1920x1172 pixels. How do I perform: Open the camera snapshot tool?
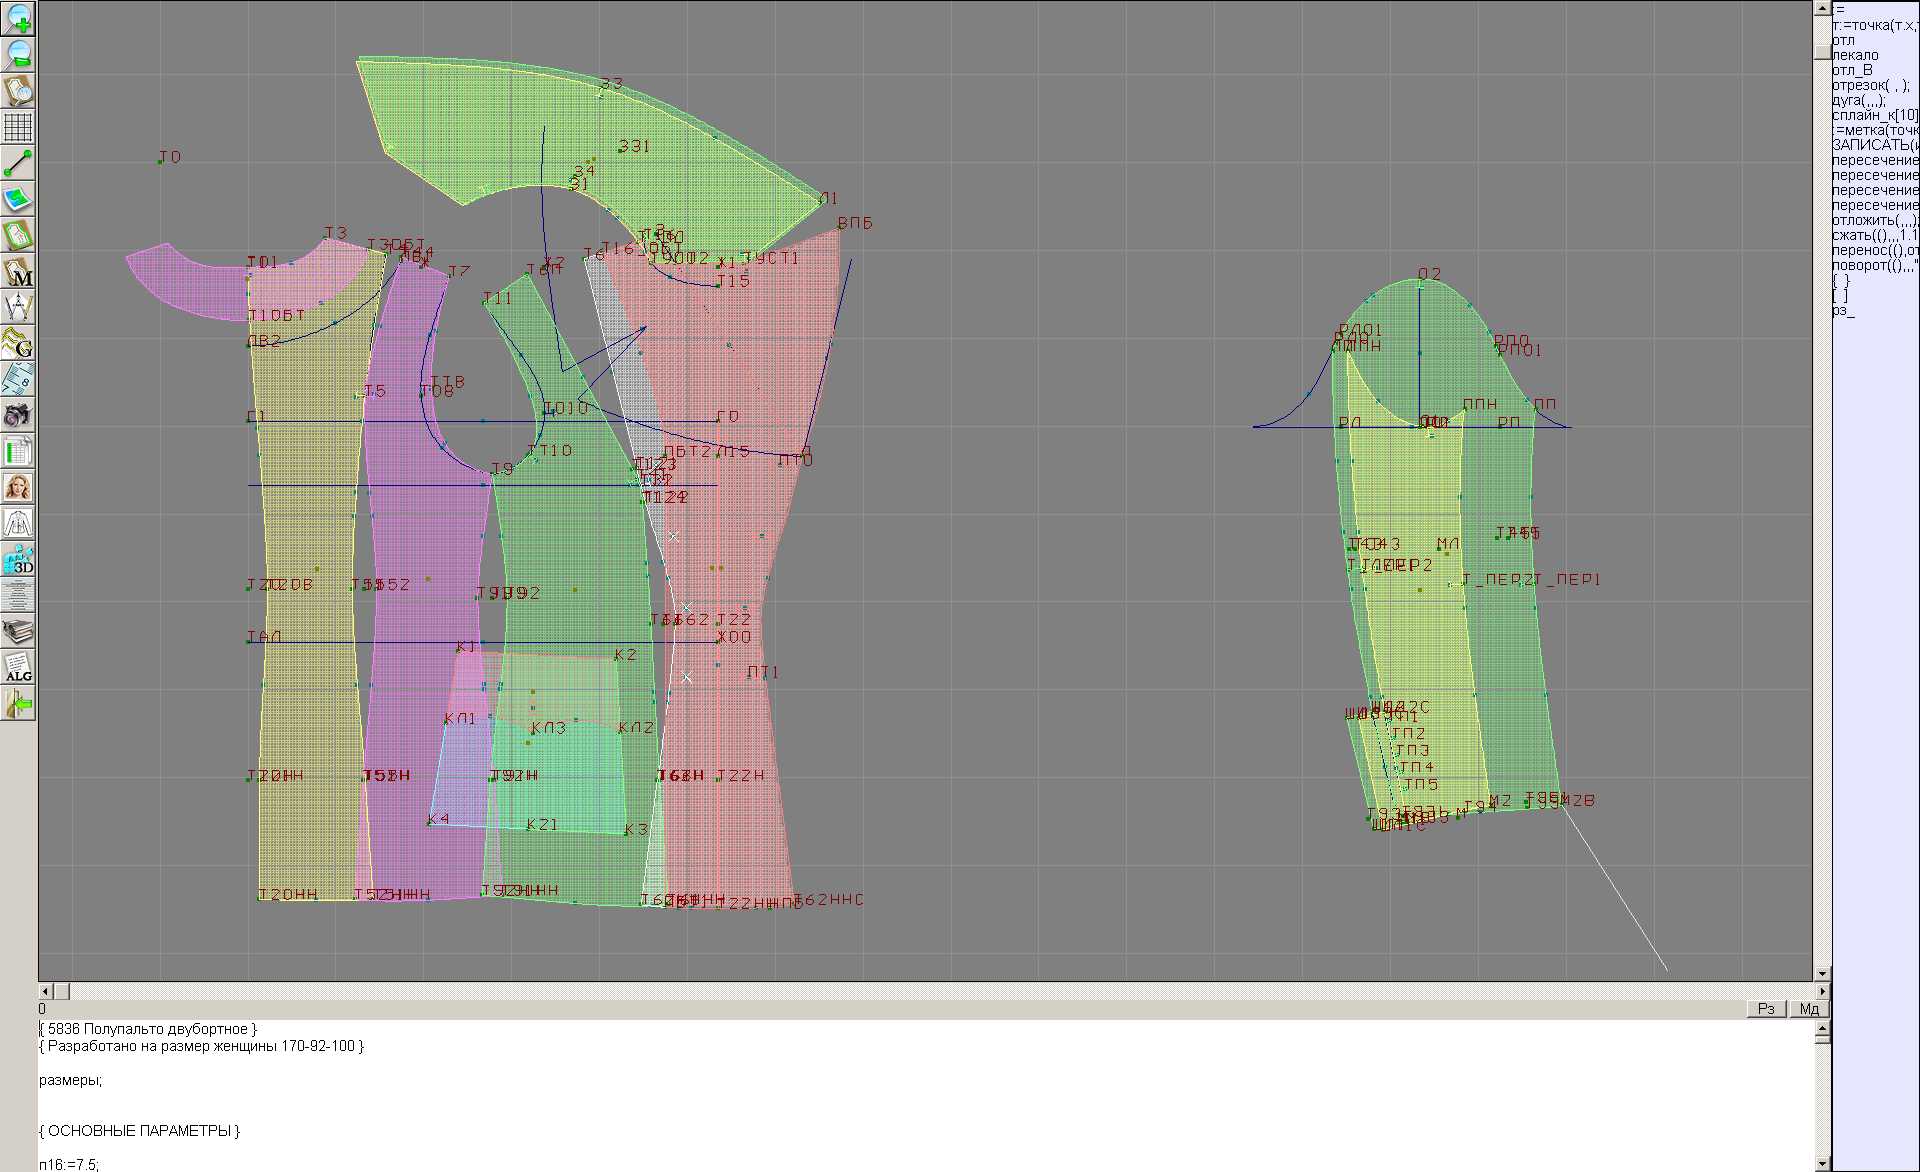pos(18,414)
